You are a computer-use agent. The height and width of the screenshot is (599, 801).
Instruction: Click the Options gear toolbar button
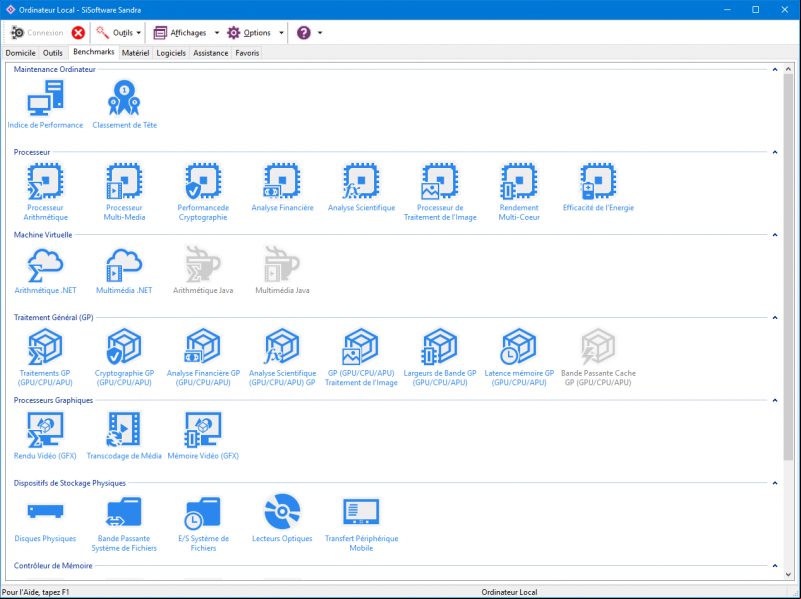[x=249, y=33]
